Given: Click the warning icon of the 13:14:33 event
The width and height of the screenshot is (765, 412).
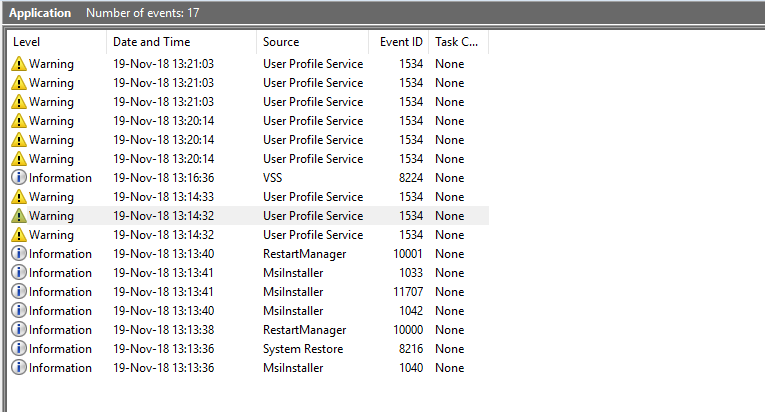Looking at the screenshot, I should (19, 197).
